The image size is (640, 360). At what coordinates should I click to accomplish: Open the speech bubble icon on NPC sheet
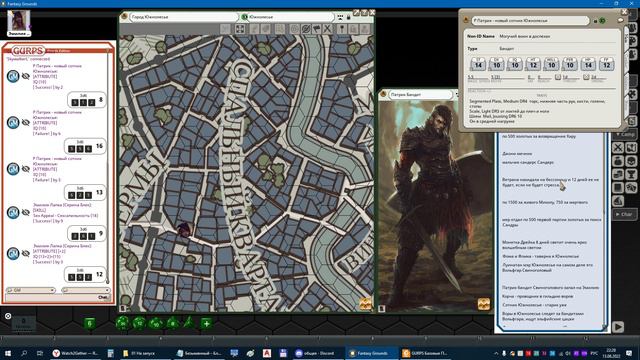pyautogui.click(x=620, y=20)
